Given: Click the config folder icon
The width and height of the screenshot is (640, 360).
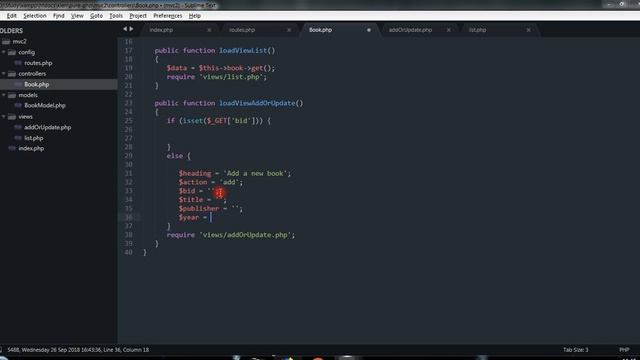Looking at the screenshot, I should pyautogui.click(x=12, y=52).
